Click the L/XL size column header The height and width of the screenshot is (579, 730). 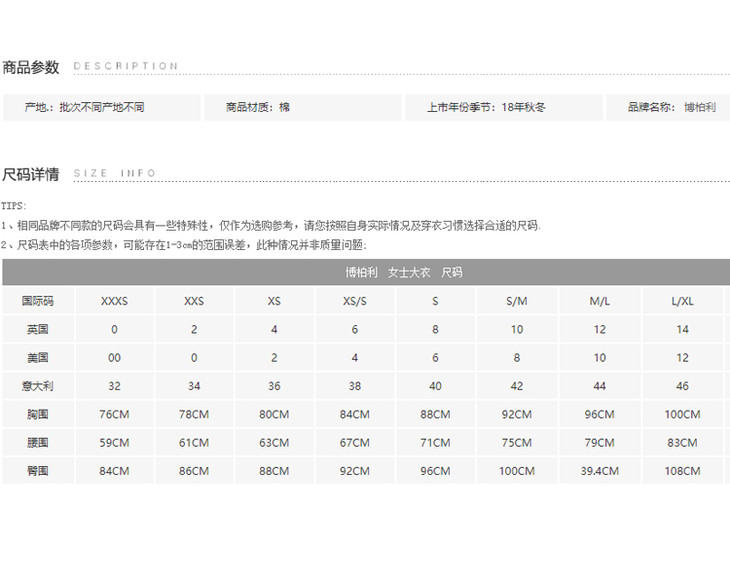(x=682, y=301)
